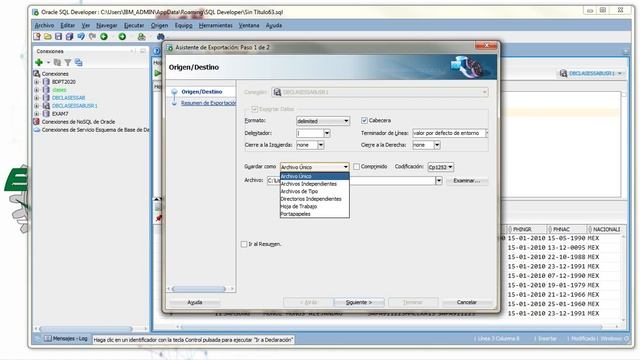The width and height of the screenshot is (640, 360).
Task: Click into the Archivo file path field
Action: (351, 181)
